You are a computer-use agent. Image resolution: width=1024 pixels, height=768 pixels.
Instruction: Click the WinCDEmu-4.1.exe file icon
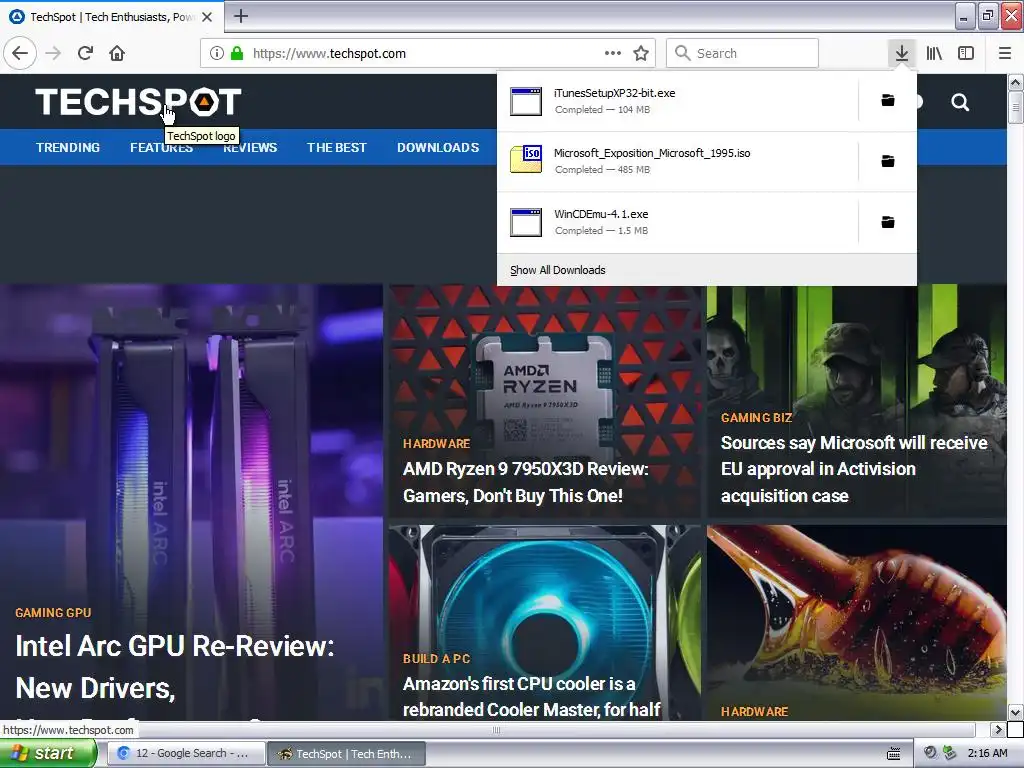526,222
